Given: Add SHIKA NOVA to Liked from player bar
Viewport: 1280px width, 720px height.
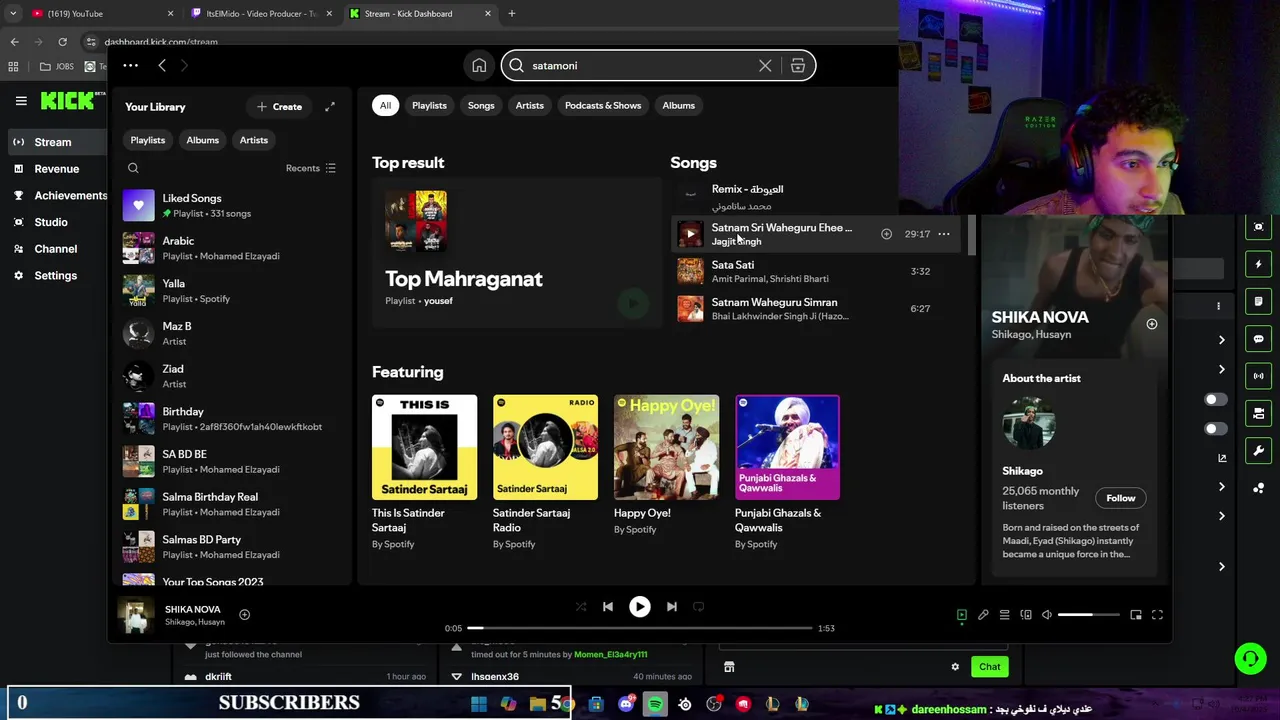Looking at the screenshot, I should 244,615.
